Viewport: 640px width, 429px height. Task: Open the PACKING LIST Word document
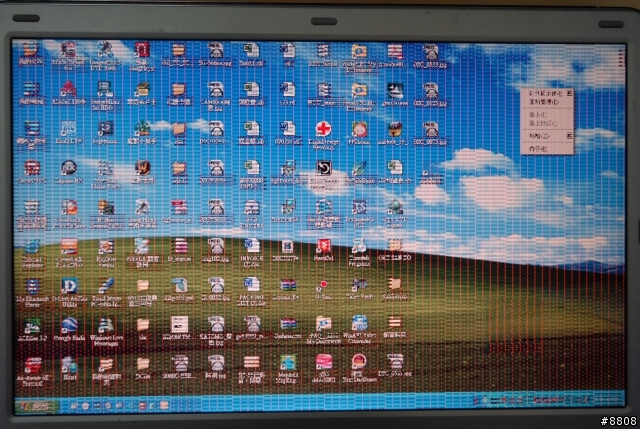[251, 284]
